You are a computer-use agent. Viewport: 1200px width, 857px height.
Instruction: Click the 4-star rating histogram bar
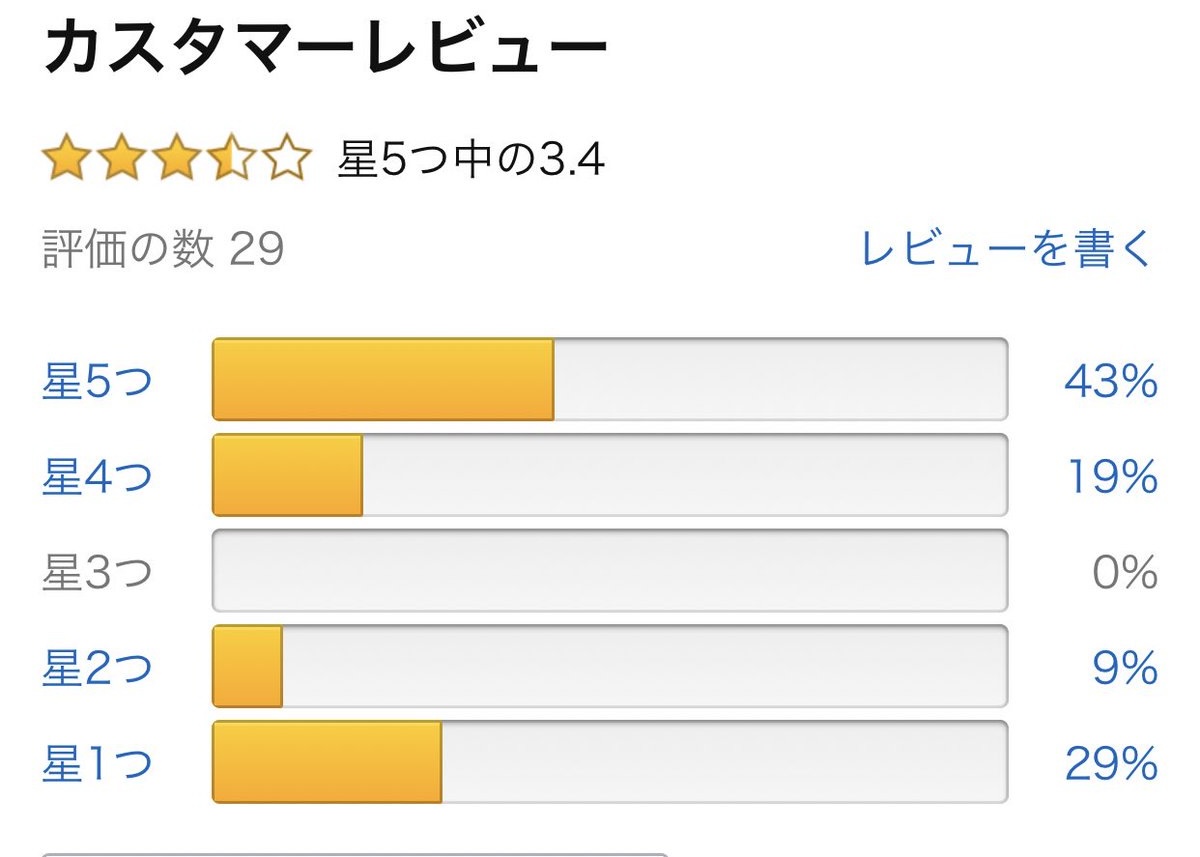click(609, 476)
